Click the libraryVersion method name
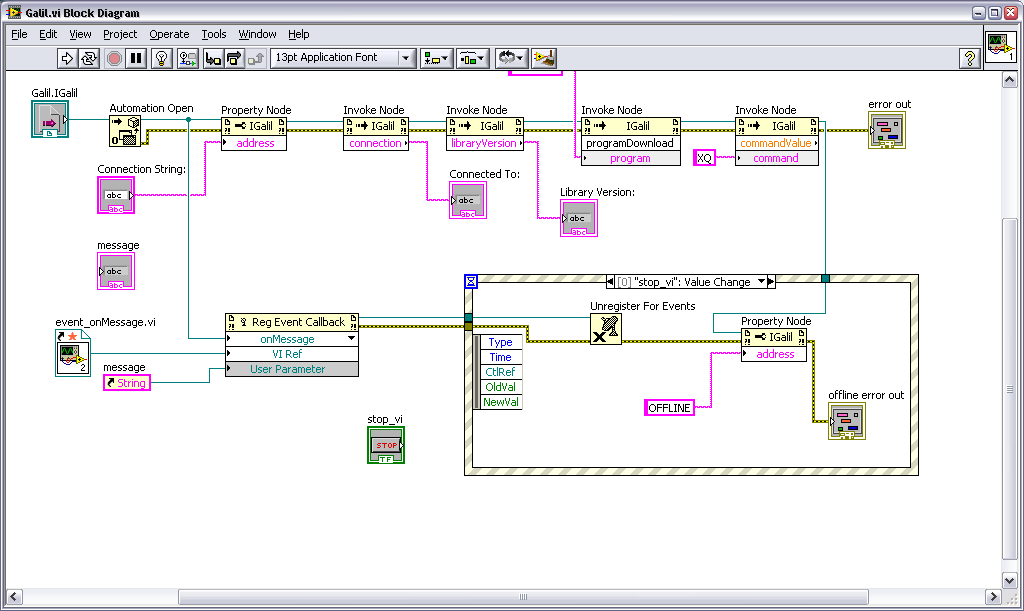The image size is (1024, 611). click(484, 143)
